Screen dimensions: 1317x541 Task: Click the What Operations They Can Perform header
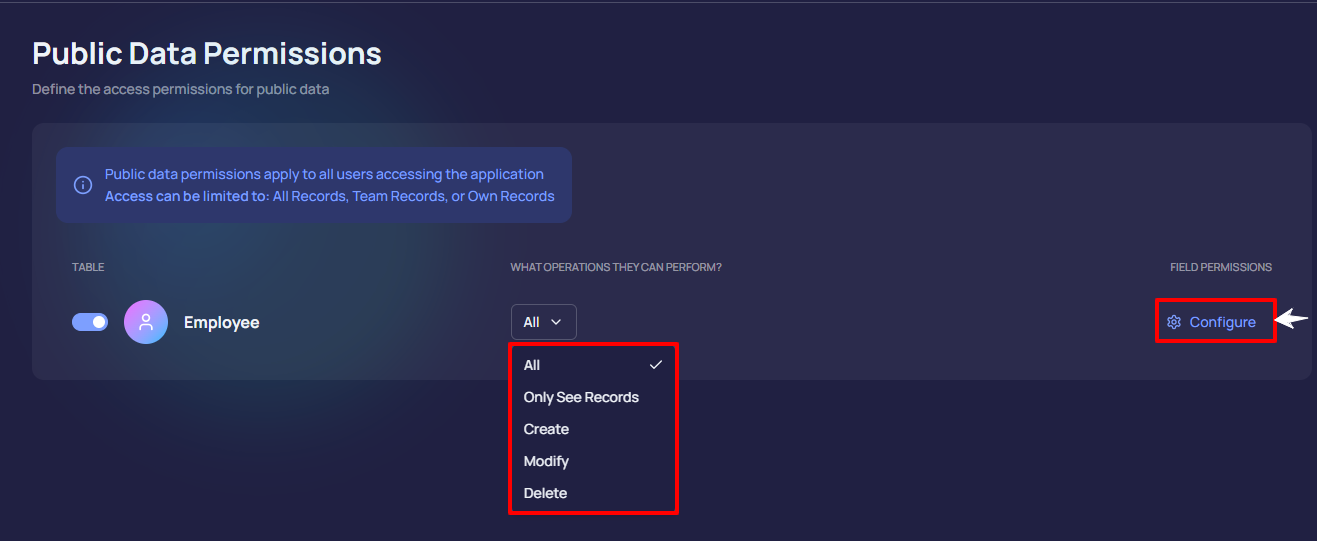616,267
